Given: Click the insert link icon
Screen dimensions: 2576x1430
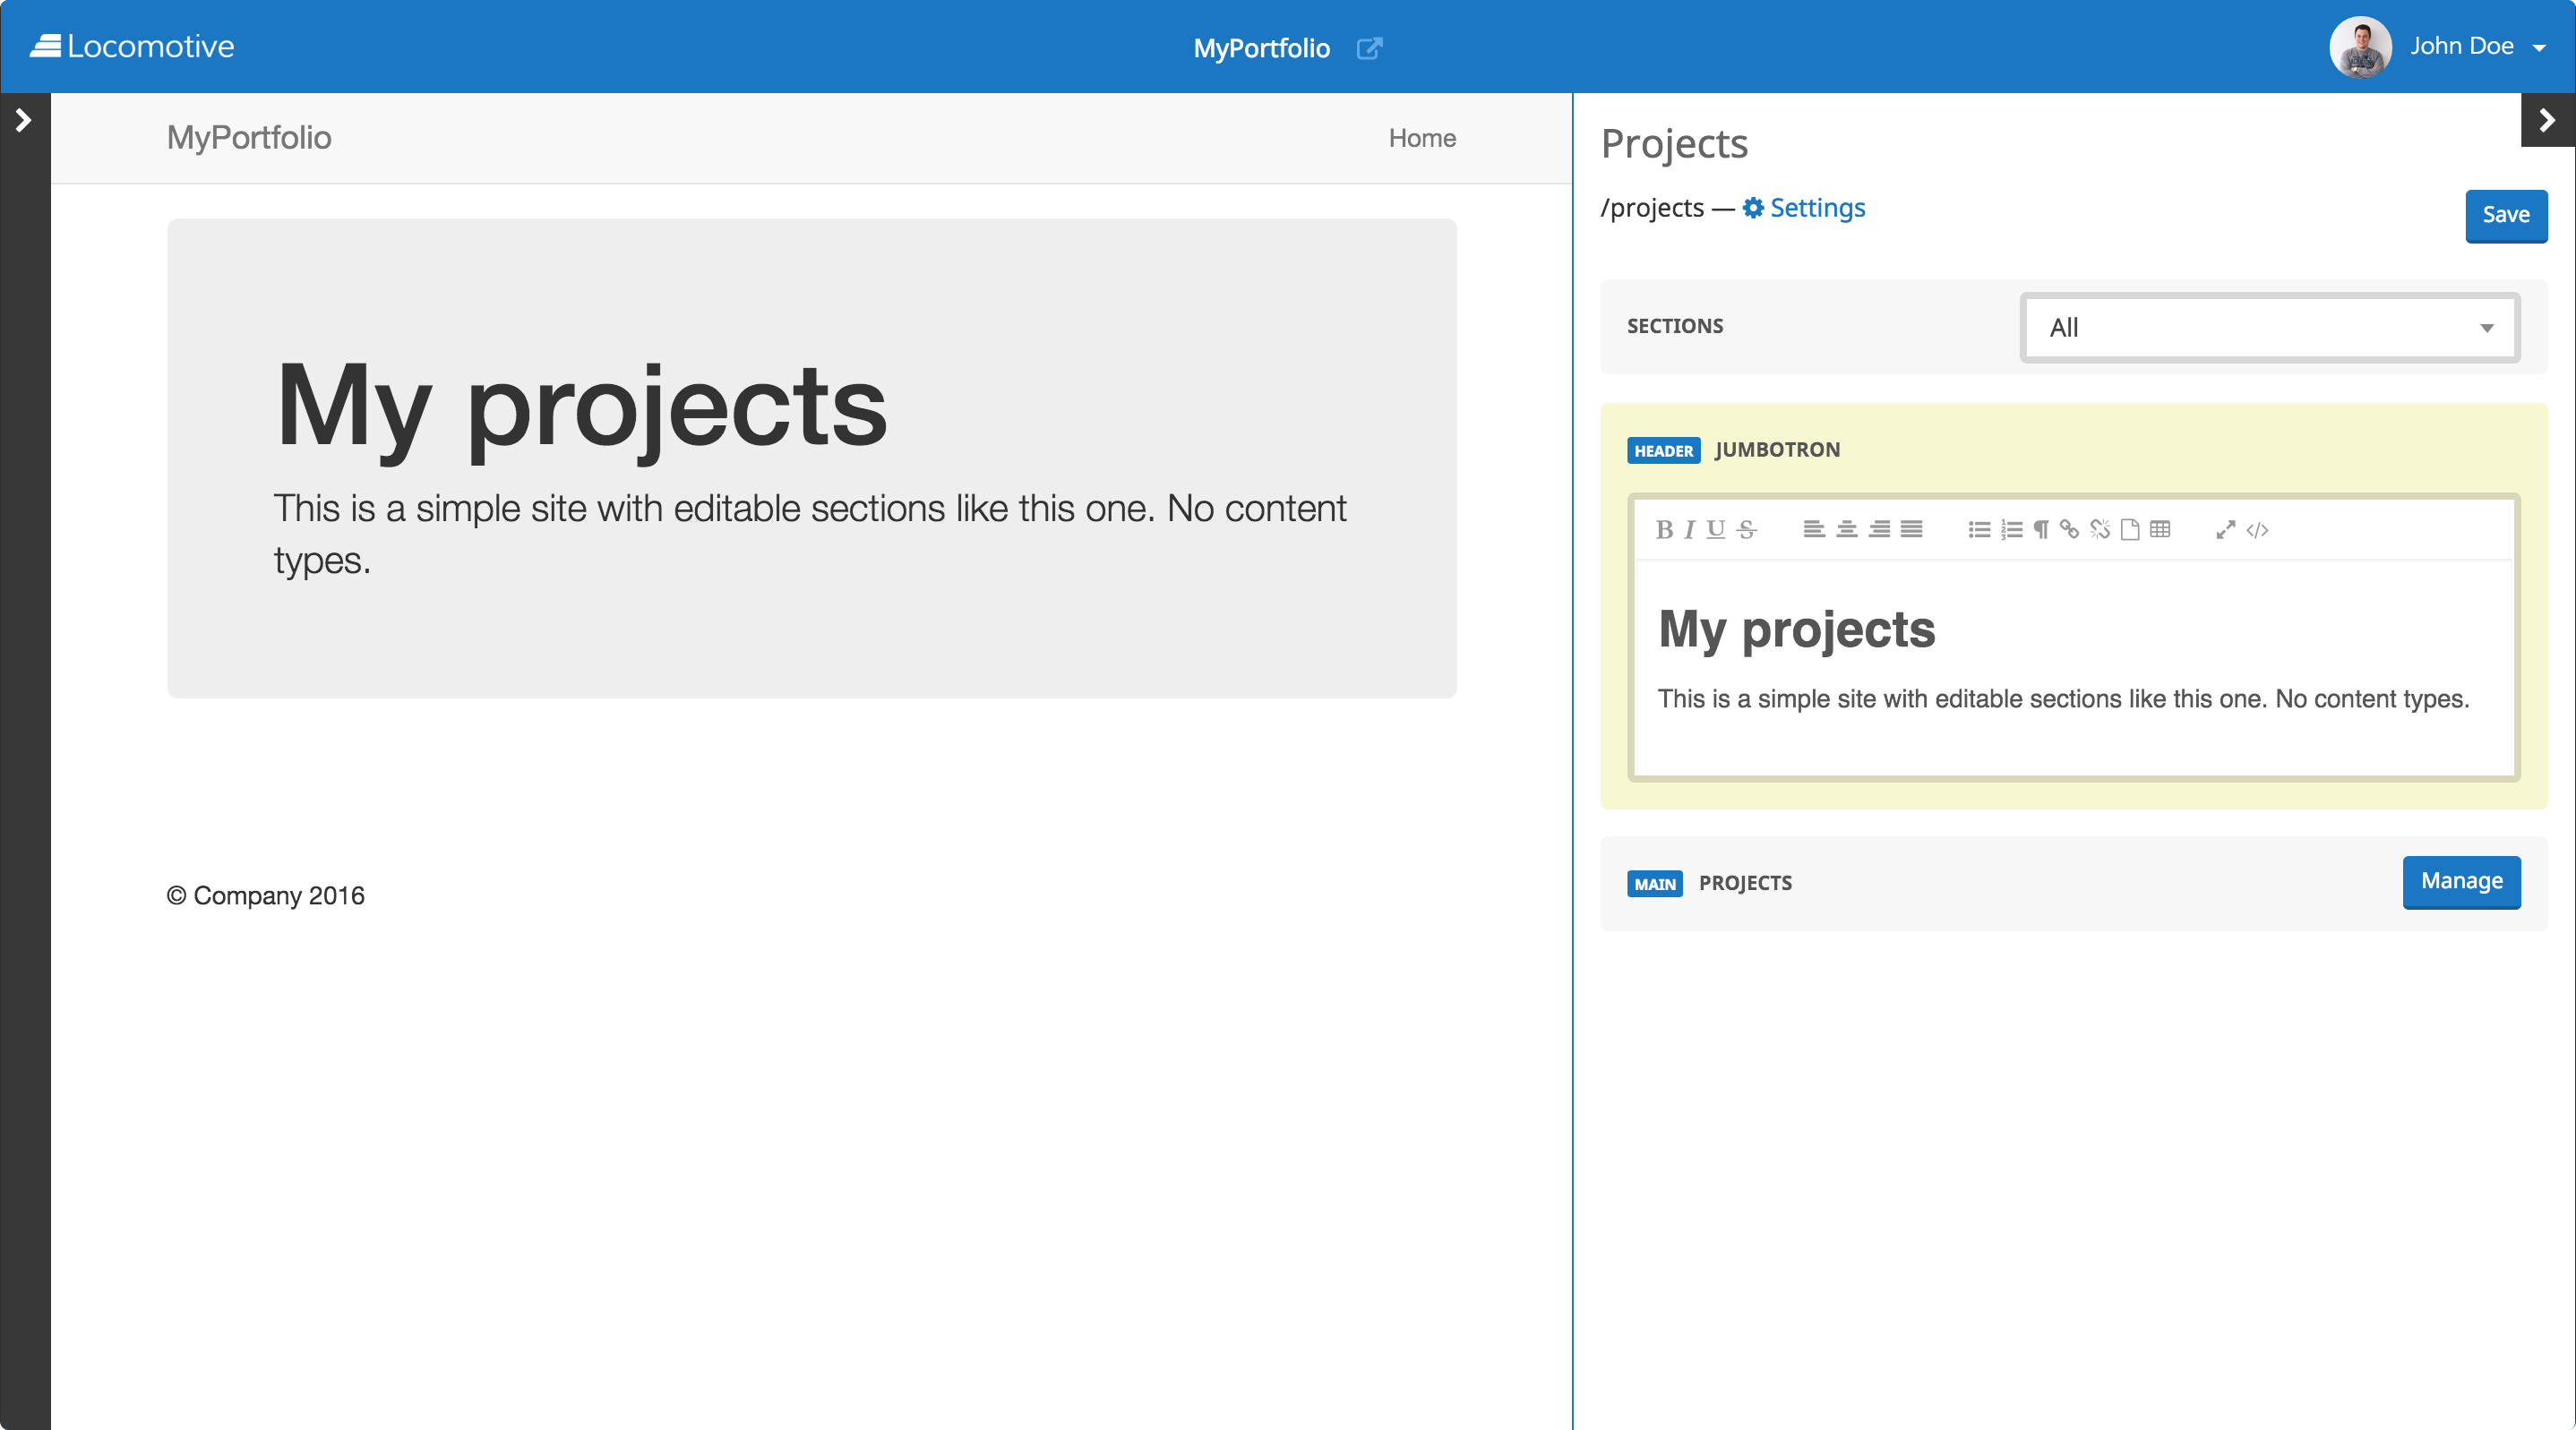Looking at the screenshot, I should point(2069,530).
